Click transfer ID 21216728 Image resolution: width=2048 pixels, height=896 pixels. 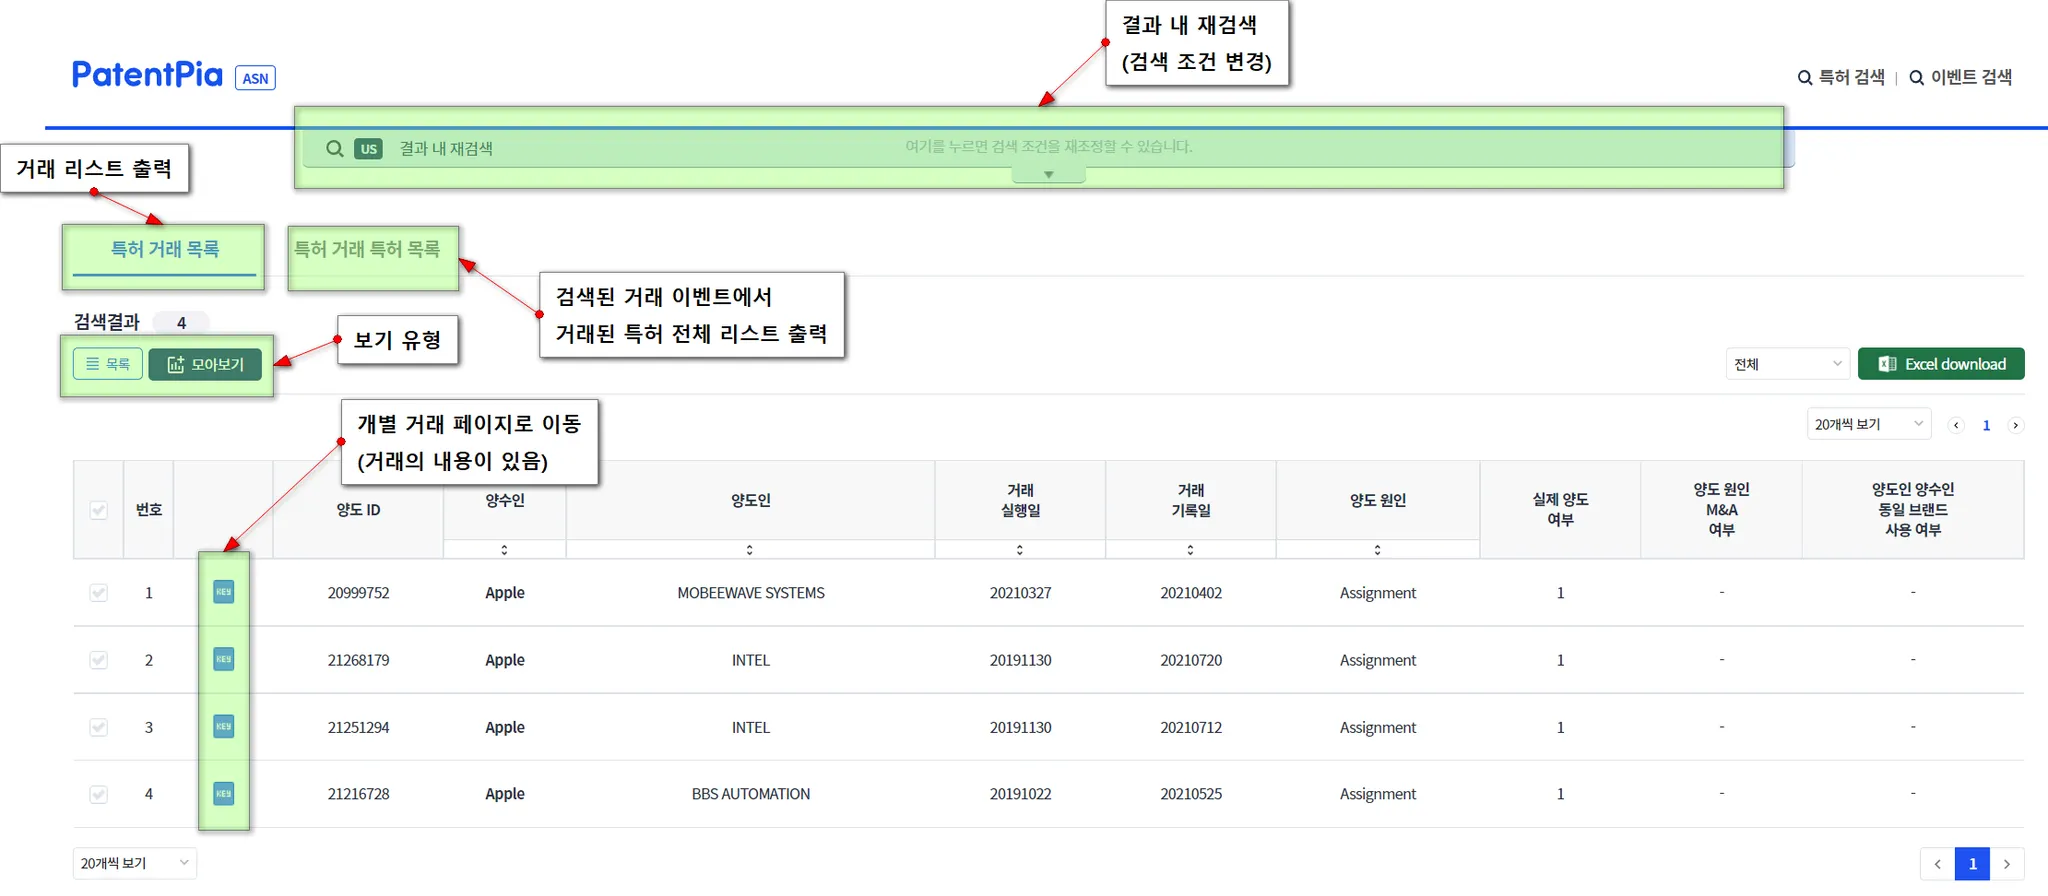click(358, 794)
